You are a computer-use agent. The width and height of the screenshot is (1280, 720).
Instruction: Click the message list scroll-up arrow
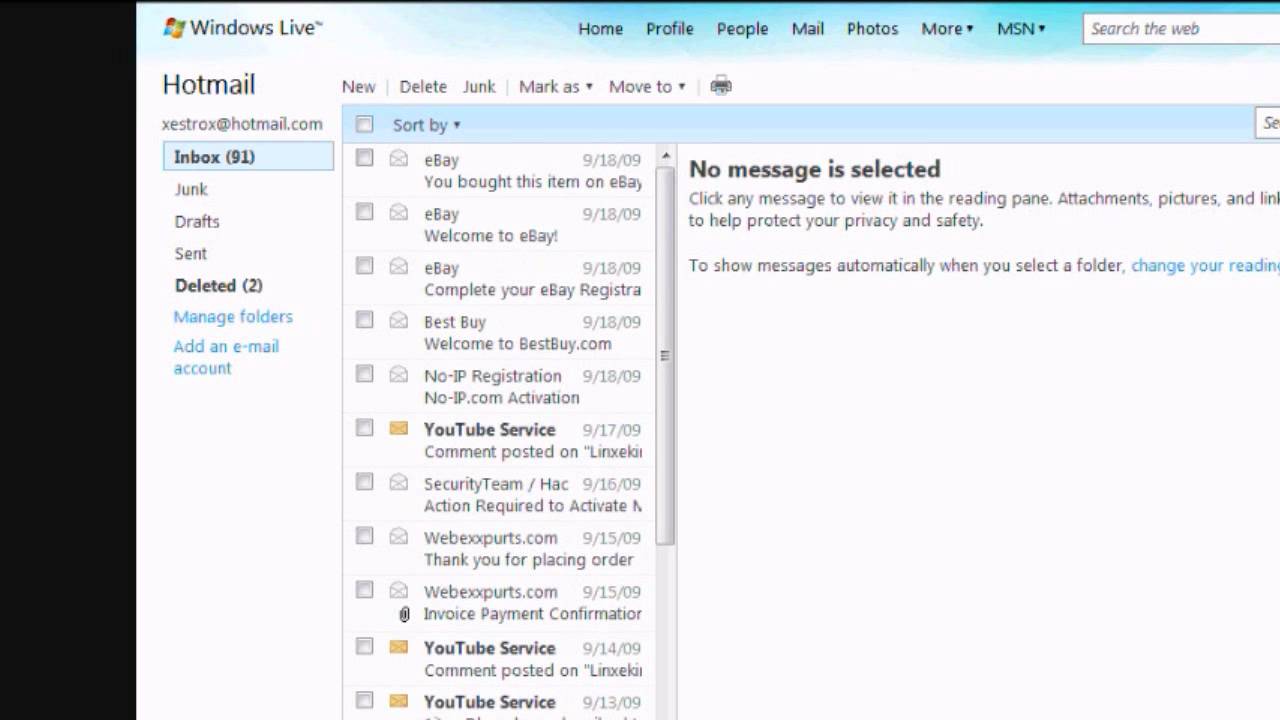[665, 157]
